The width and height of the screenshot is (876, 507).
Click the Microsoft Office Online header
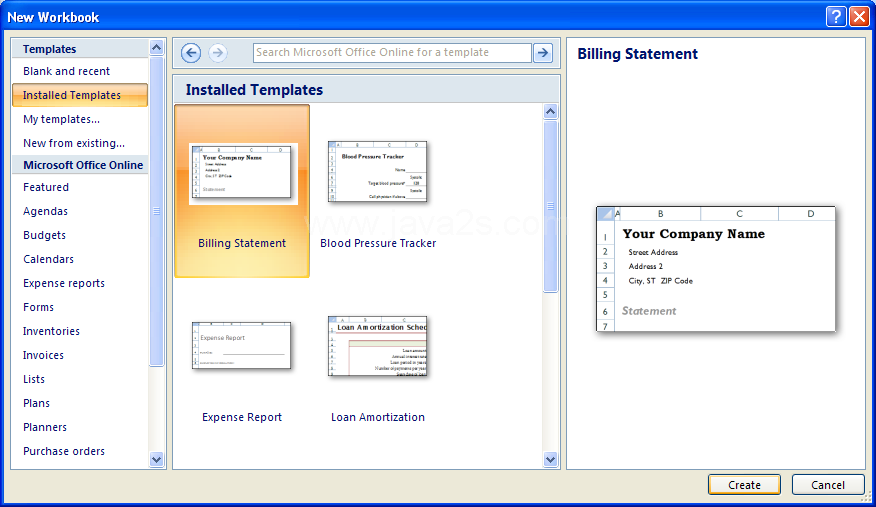click(80, 165)
